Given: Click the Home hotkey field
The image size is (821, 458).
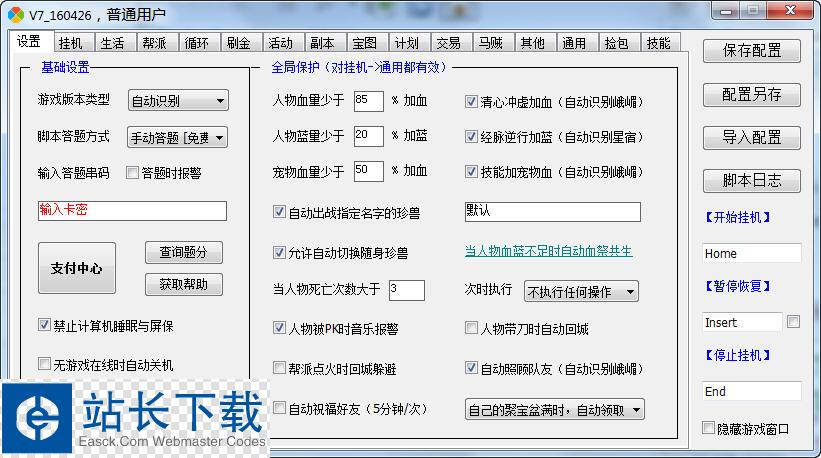Looking at the screenshot, I should click(751, 253).
